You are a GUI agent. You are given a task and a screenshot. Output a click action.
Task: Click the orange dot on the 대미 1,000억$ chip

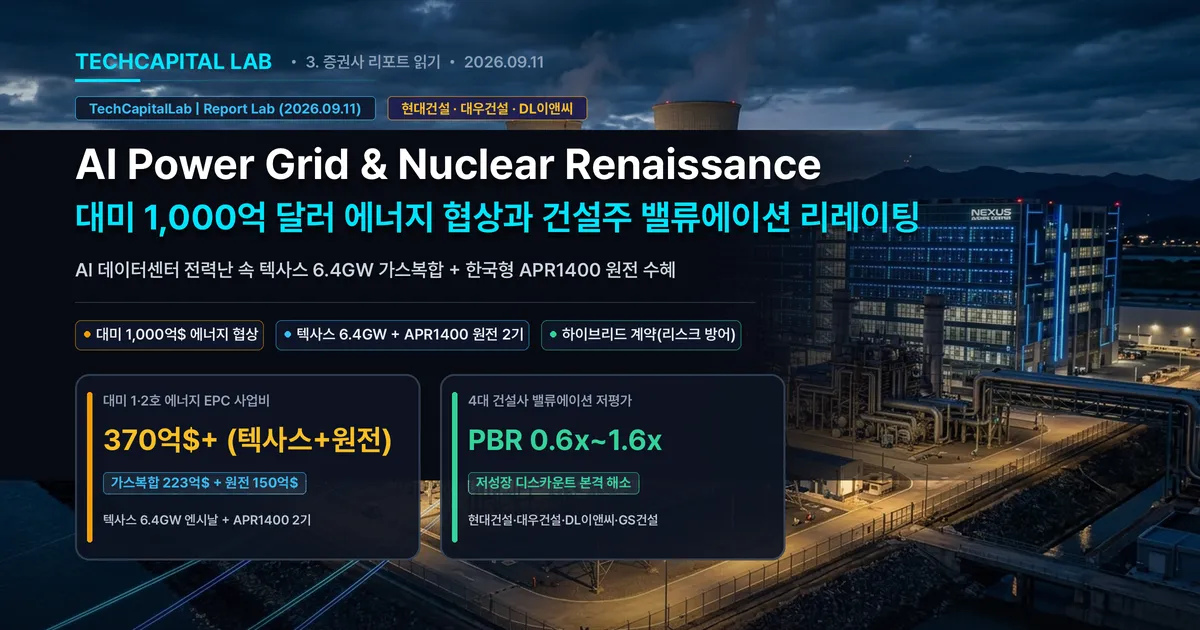coord(87,334)
